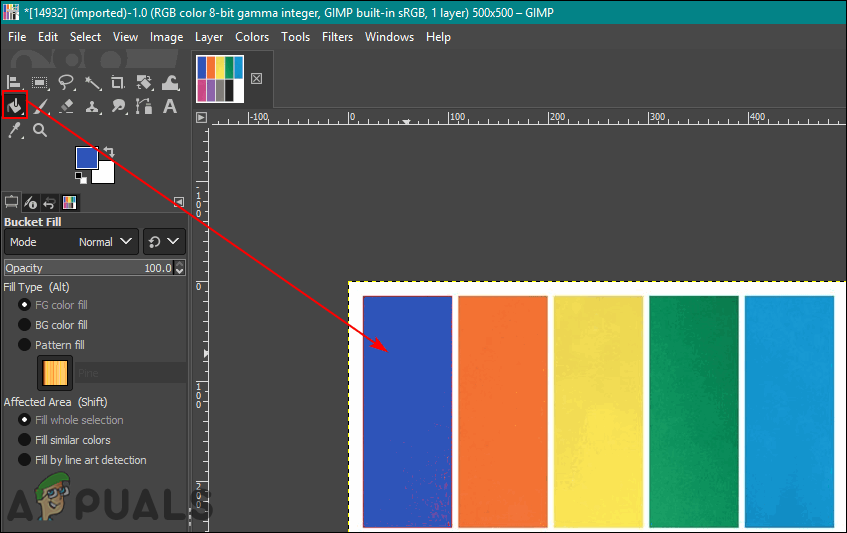Screen dimensions: 847x533
Task: Select the Rectangle Select tool
Action: (x=39, y=83)
